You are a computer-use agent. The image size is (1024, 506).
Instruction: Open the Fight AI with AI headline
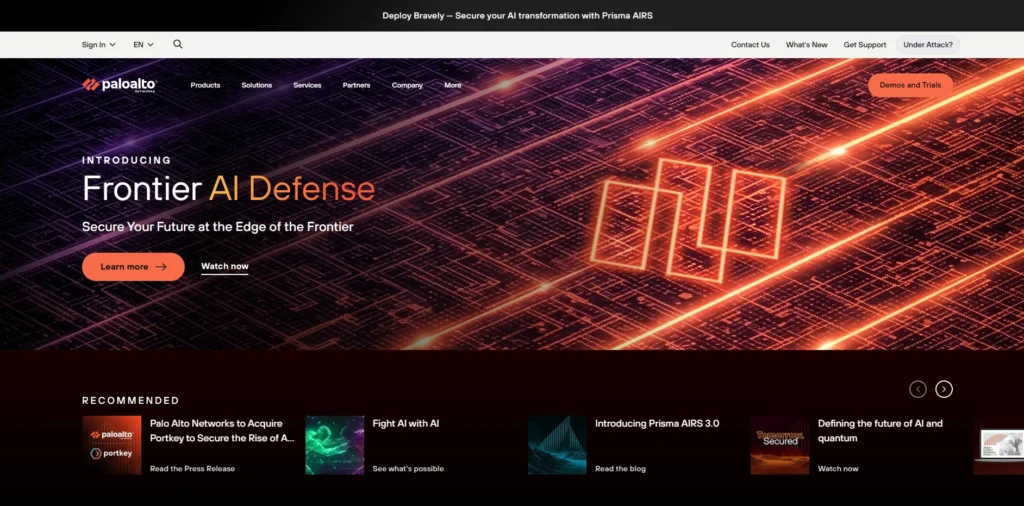tap(406, 424)
